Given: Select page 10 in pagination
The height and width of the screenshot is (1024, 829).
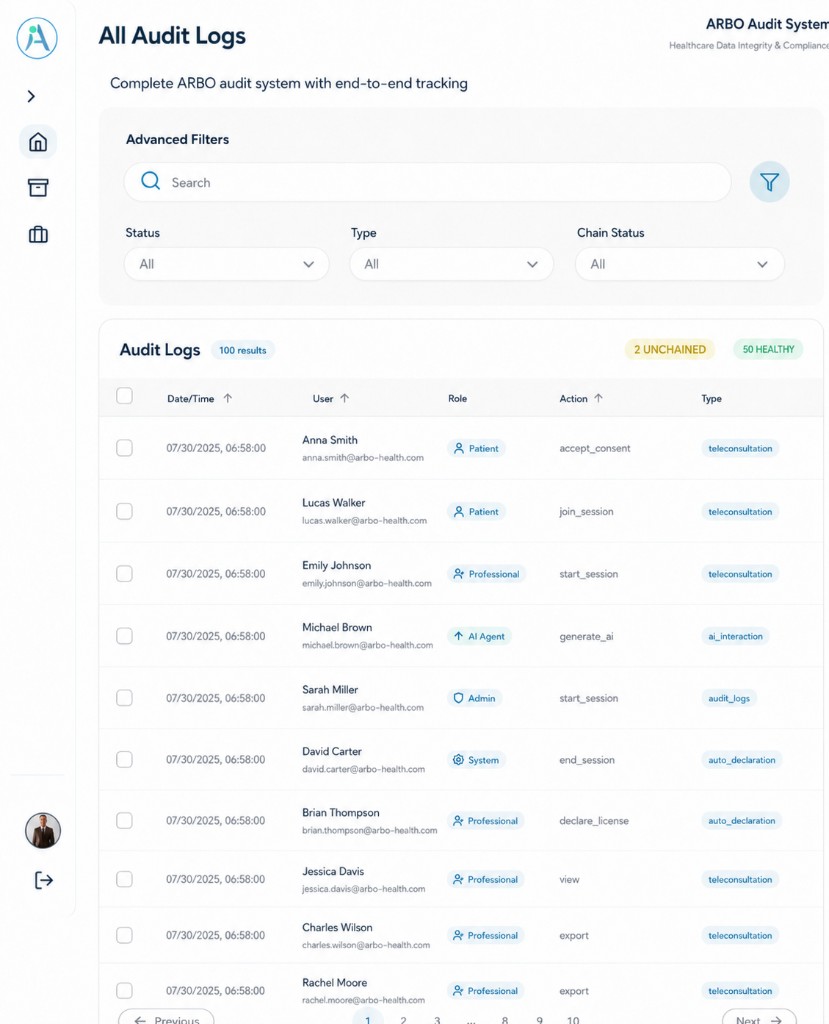Looking at the screenshot, I should point(573,1019).
